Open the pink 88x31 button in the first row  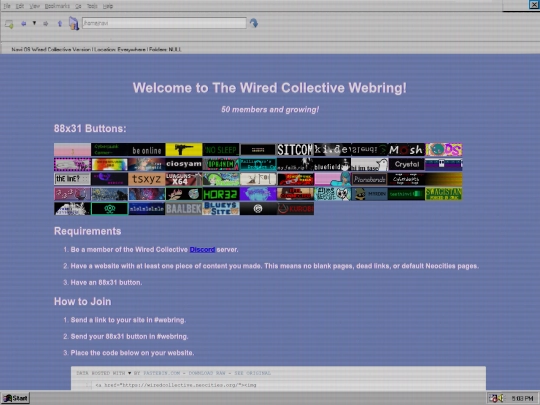[72, 150]
